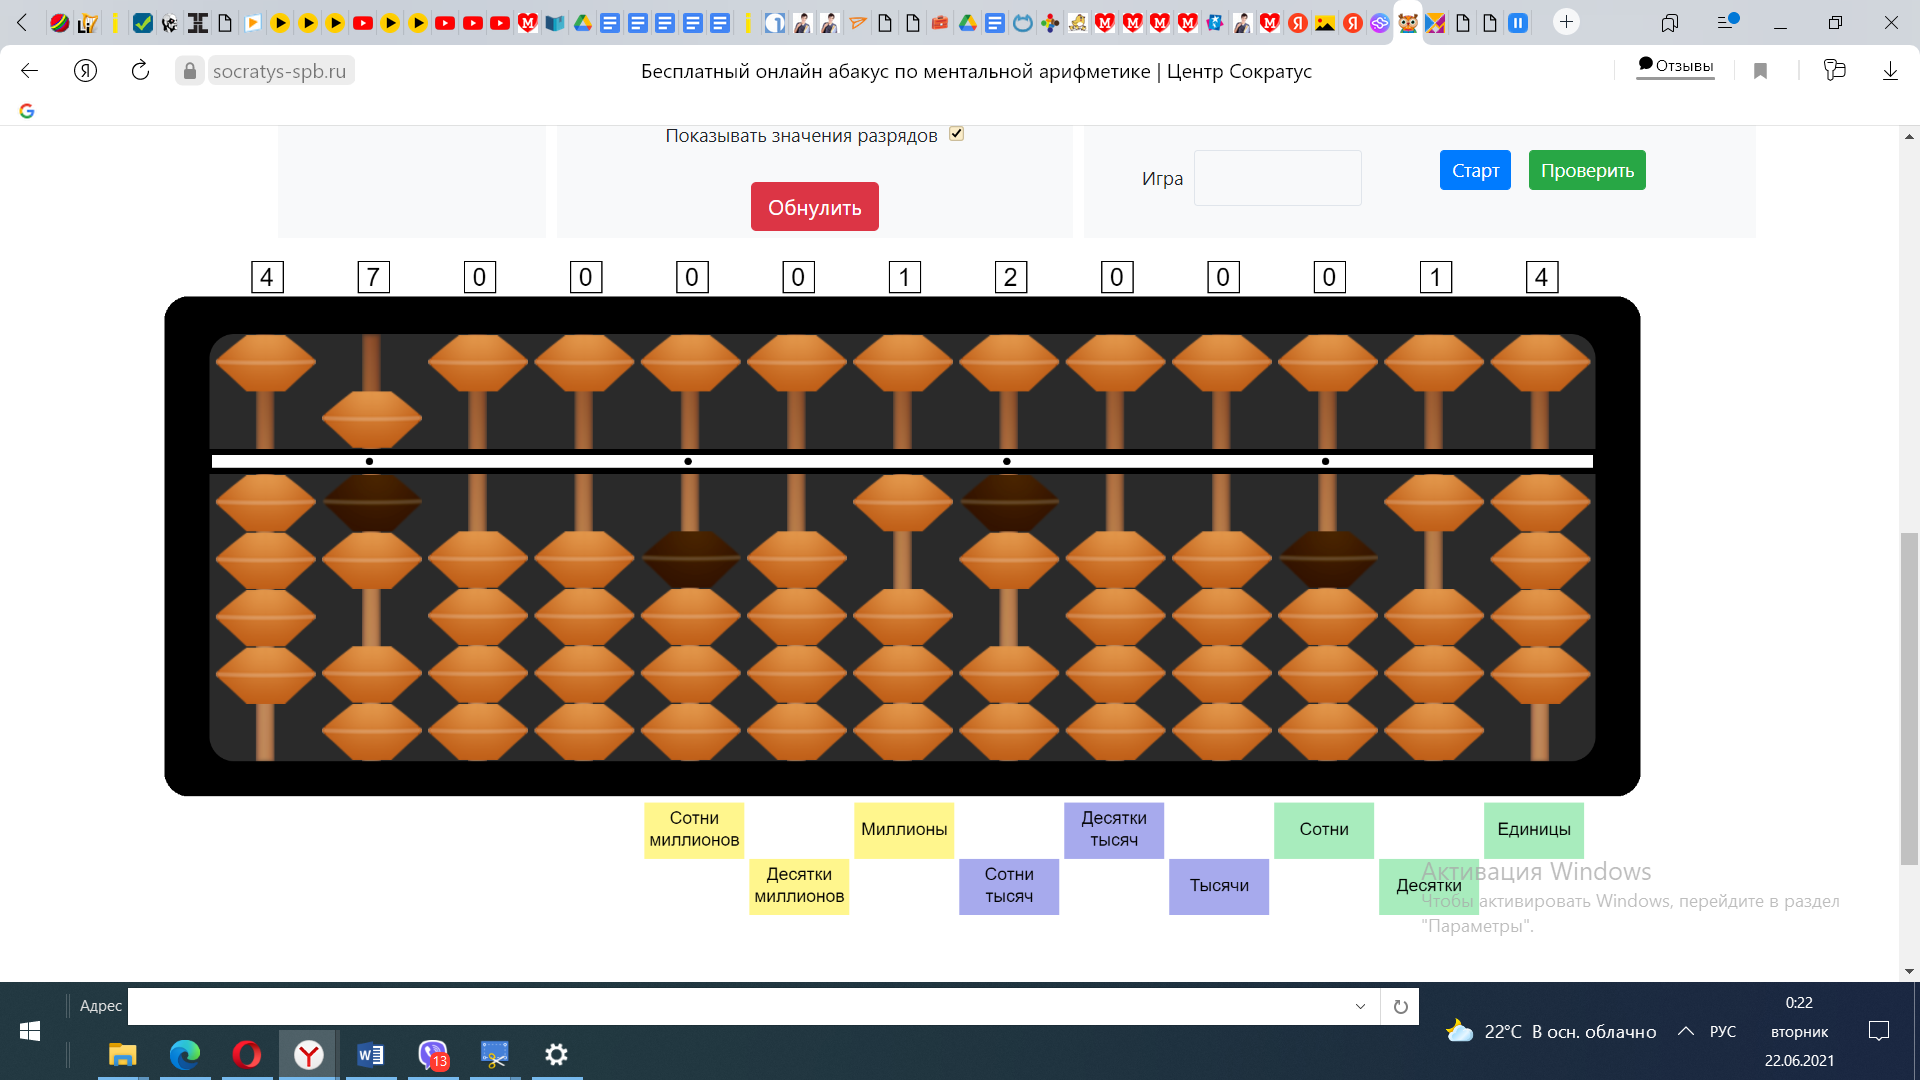
Task: Click the top lower bead in Десятки column
Action: pyautogui.click(x=1434, y=503)
